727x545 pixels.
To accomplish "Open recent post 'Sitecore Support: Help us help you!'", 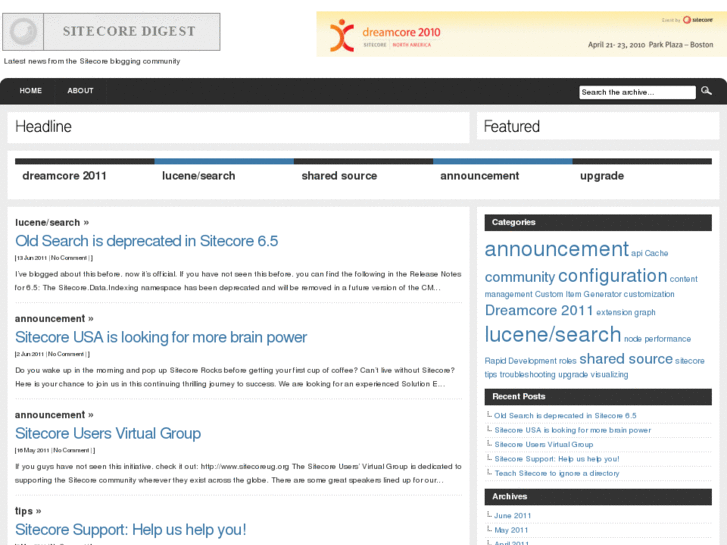I will tap(557, 459).
